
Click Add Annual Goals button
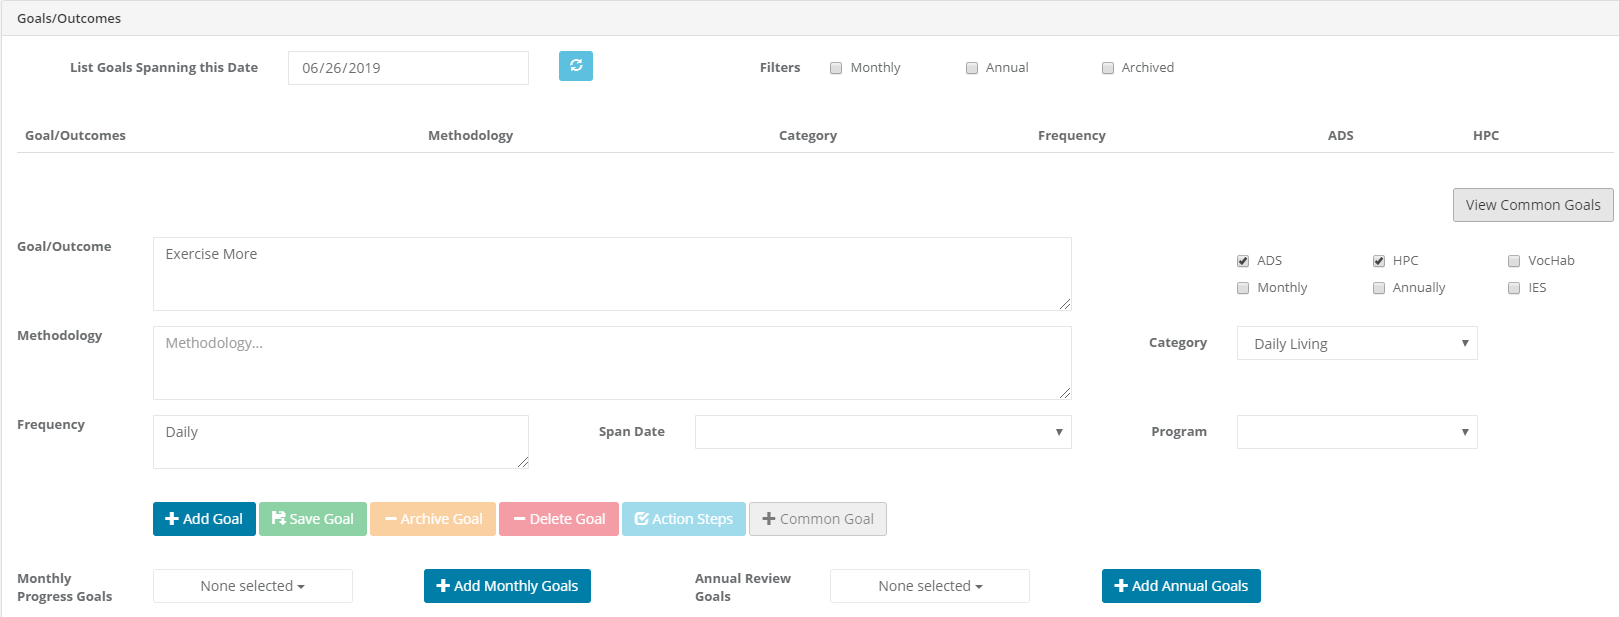1181,586
